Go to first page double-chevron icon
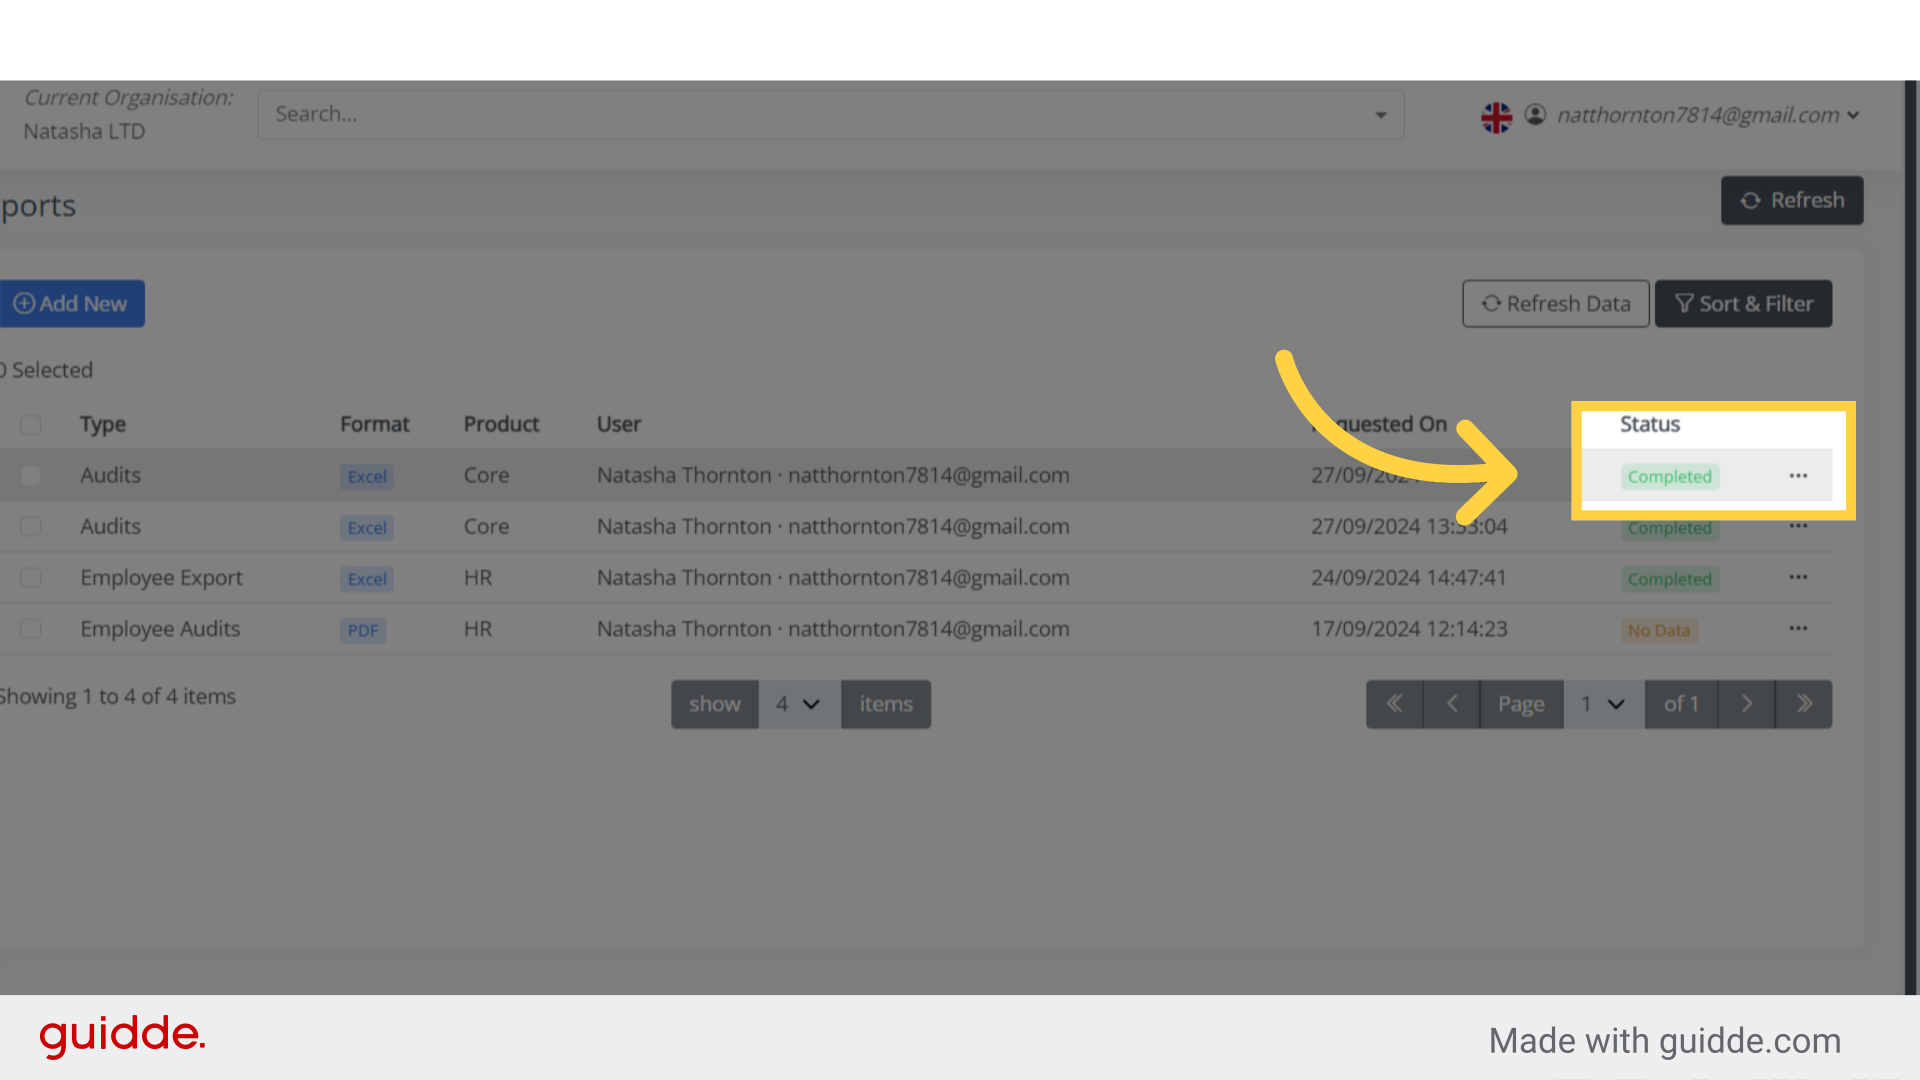Image resolution: width=1920 pixels, height=1080 pixels. click(1394, 704)
